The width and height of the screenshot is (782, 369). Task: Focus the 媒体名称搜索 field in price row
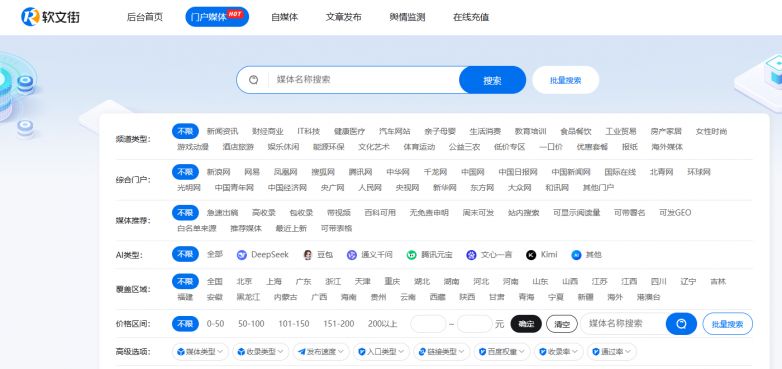(x=623, y=324)
